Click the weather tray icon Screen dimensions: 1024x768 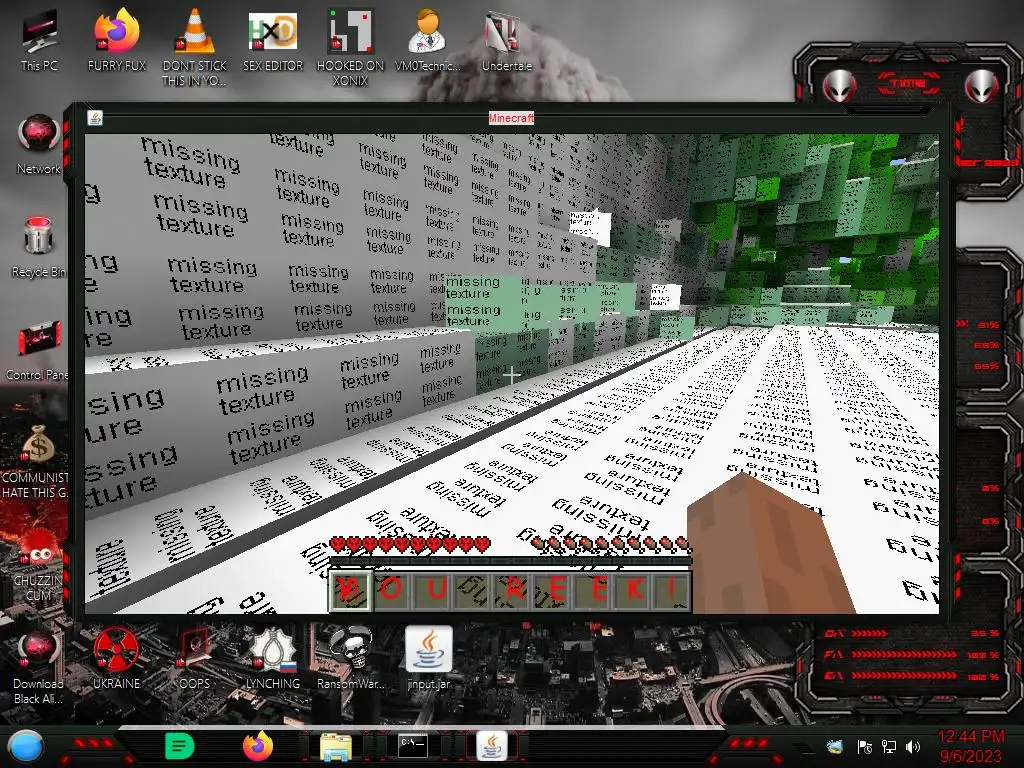pos(835,746)
